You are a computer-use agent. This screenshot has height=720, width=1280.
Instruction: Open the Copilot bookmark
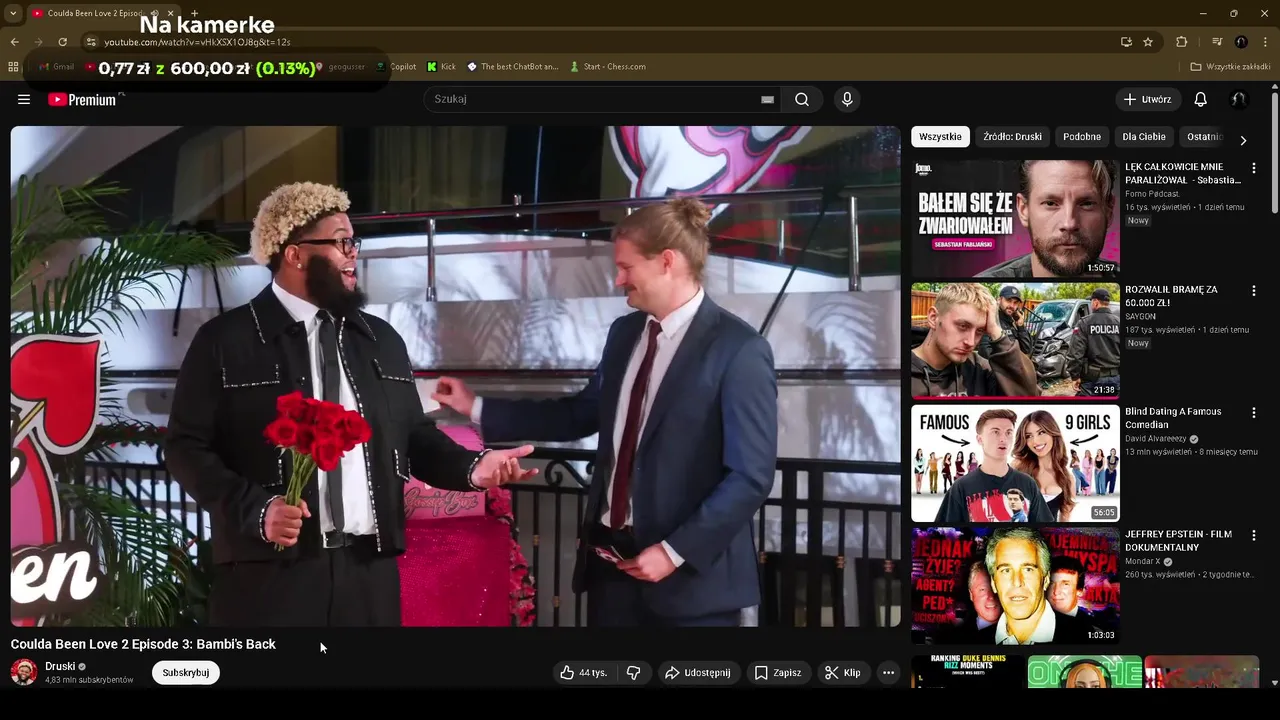click(396, 67)
